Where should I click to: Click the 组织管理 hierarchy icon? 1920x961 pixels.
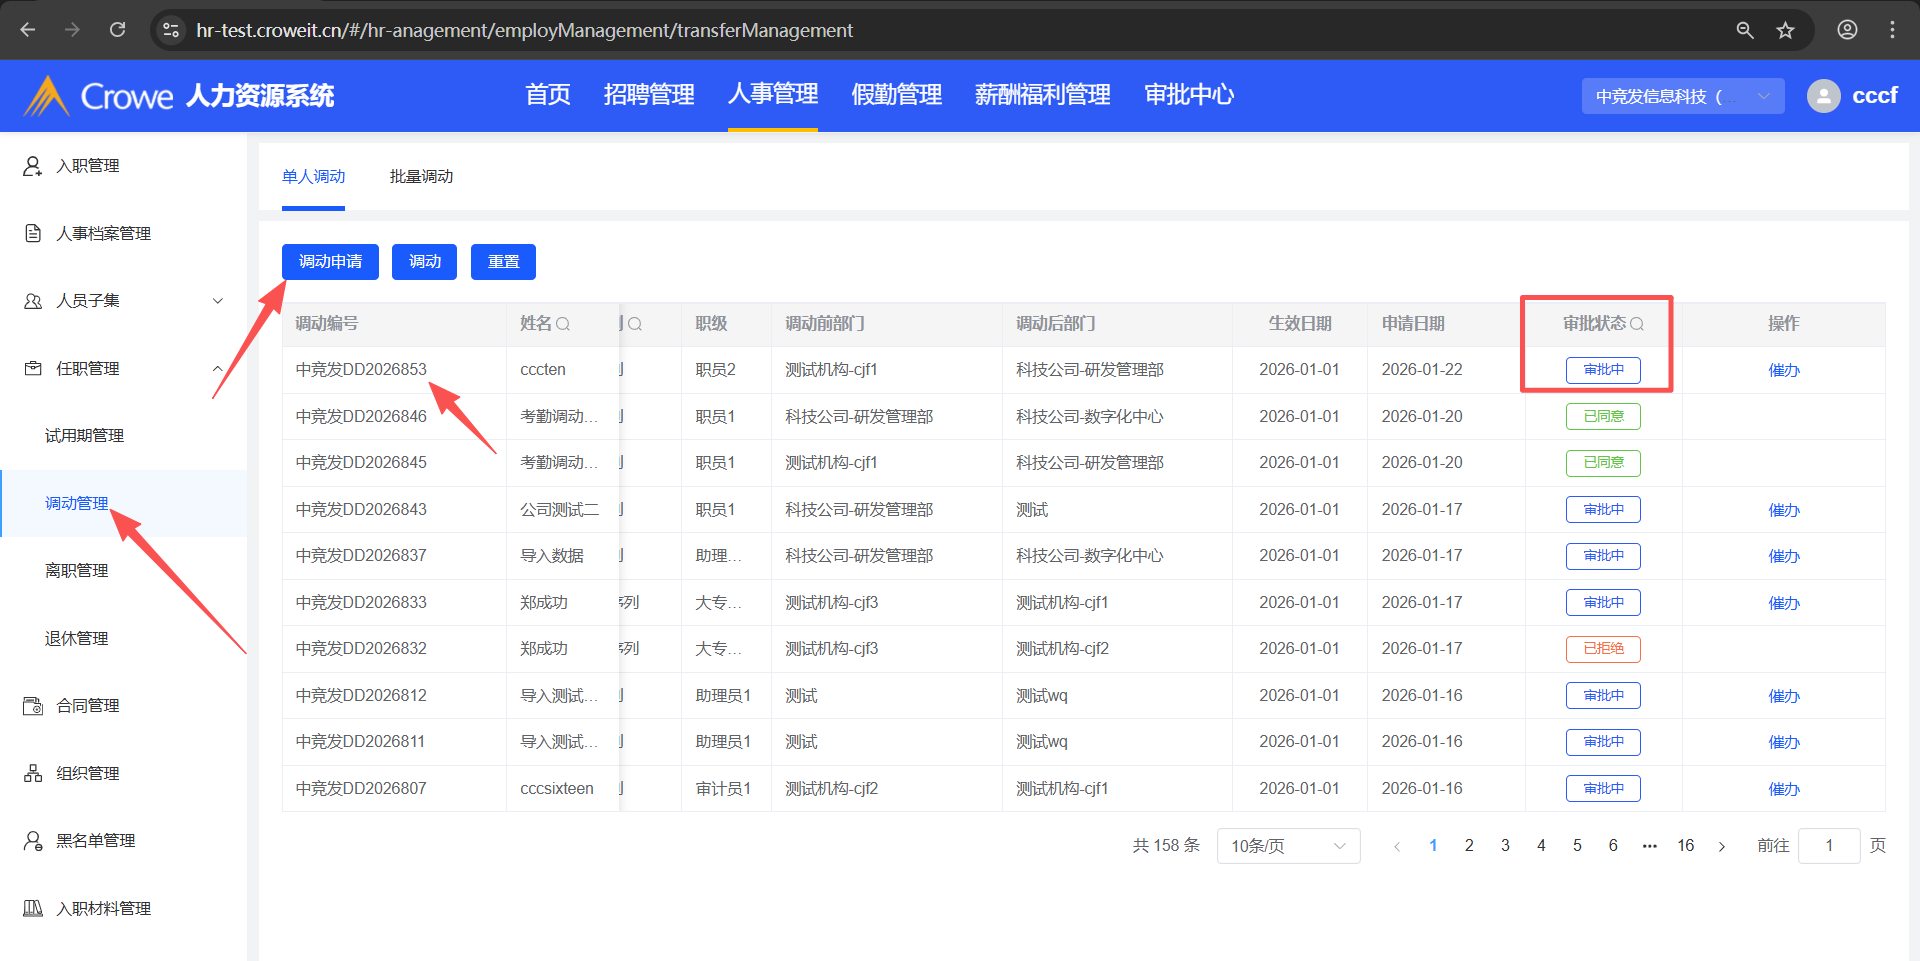click(x=33, y=773)
